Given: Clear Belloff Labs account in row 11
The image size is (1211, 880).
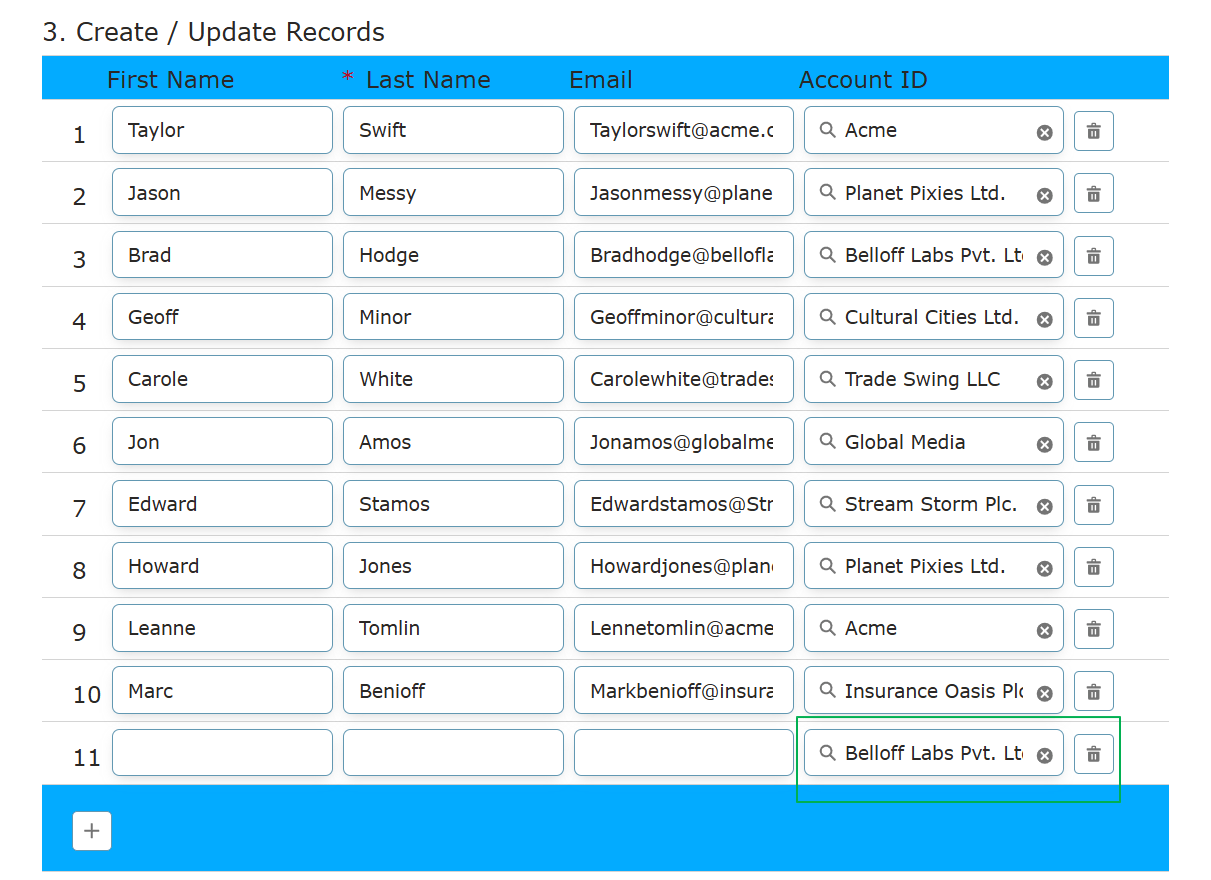Looking at the screenshot, I should point(1044,756).
